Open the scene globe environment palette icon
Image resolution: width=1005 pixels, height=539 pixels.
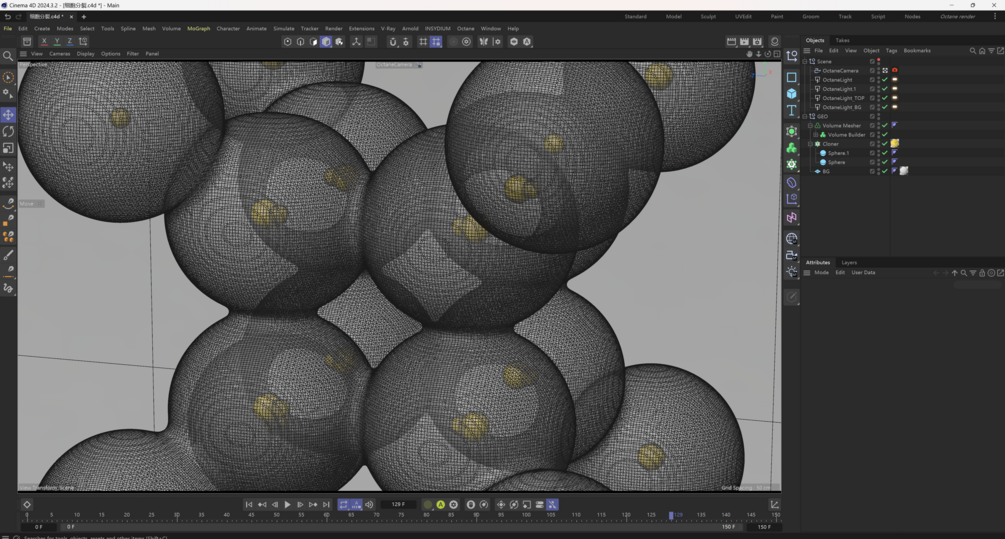coord(792,238)
